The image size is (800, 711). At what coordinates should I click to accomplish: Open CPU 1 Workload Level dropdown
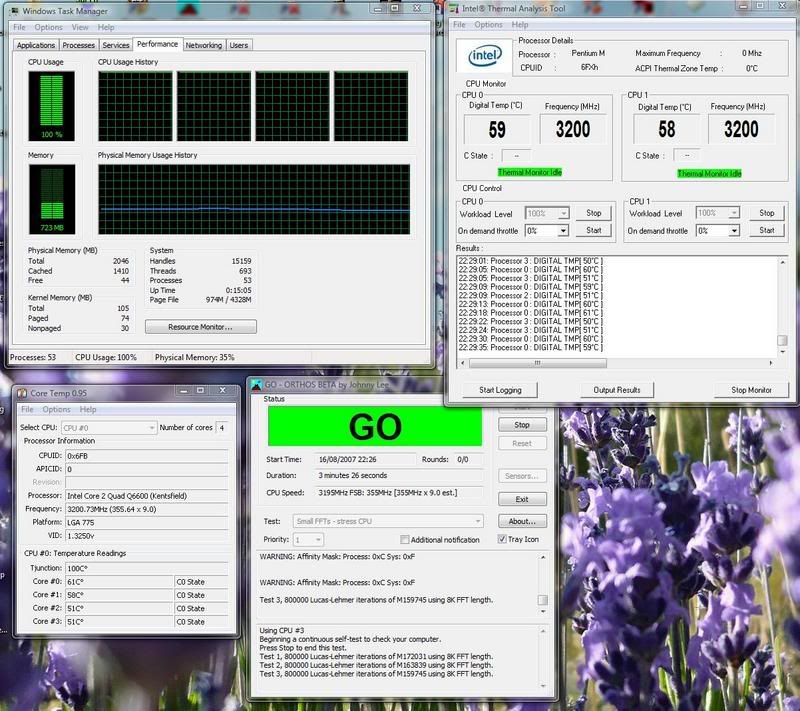coord(717,213)
